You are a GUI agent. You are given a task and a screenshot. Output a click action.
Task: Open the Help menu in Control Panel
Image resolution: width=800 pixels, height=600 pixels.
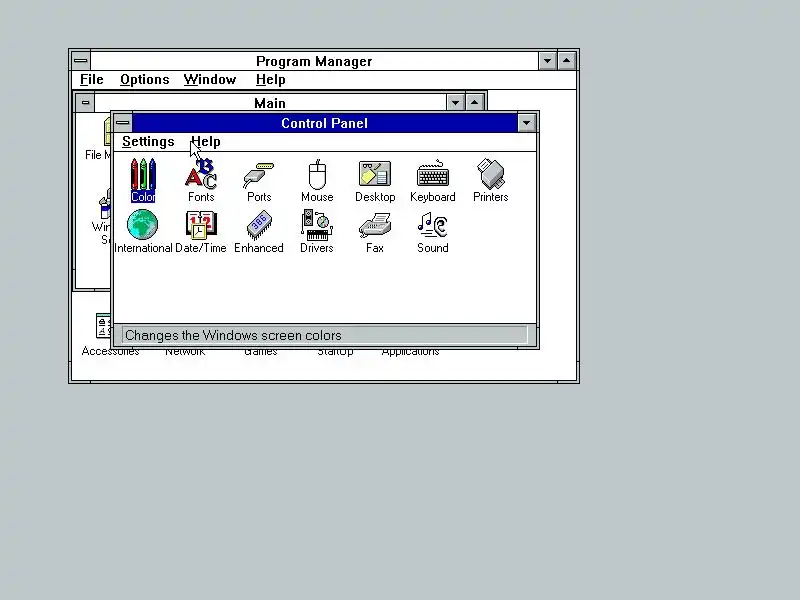point(206,142)
